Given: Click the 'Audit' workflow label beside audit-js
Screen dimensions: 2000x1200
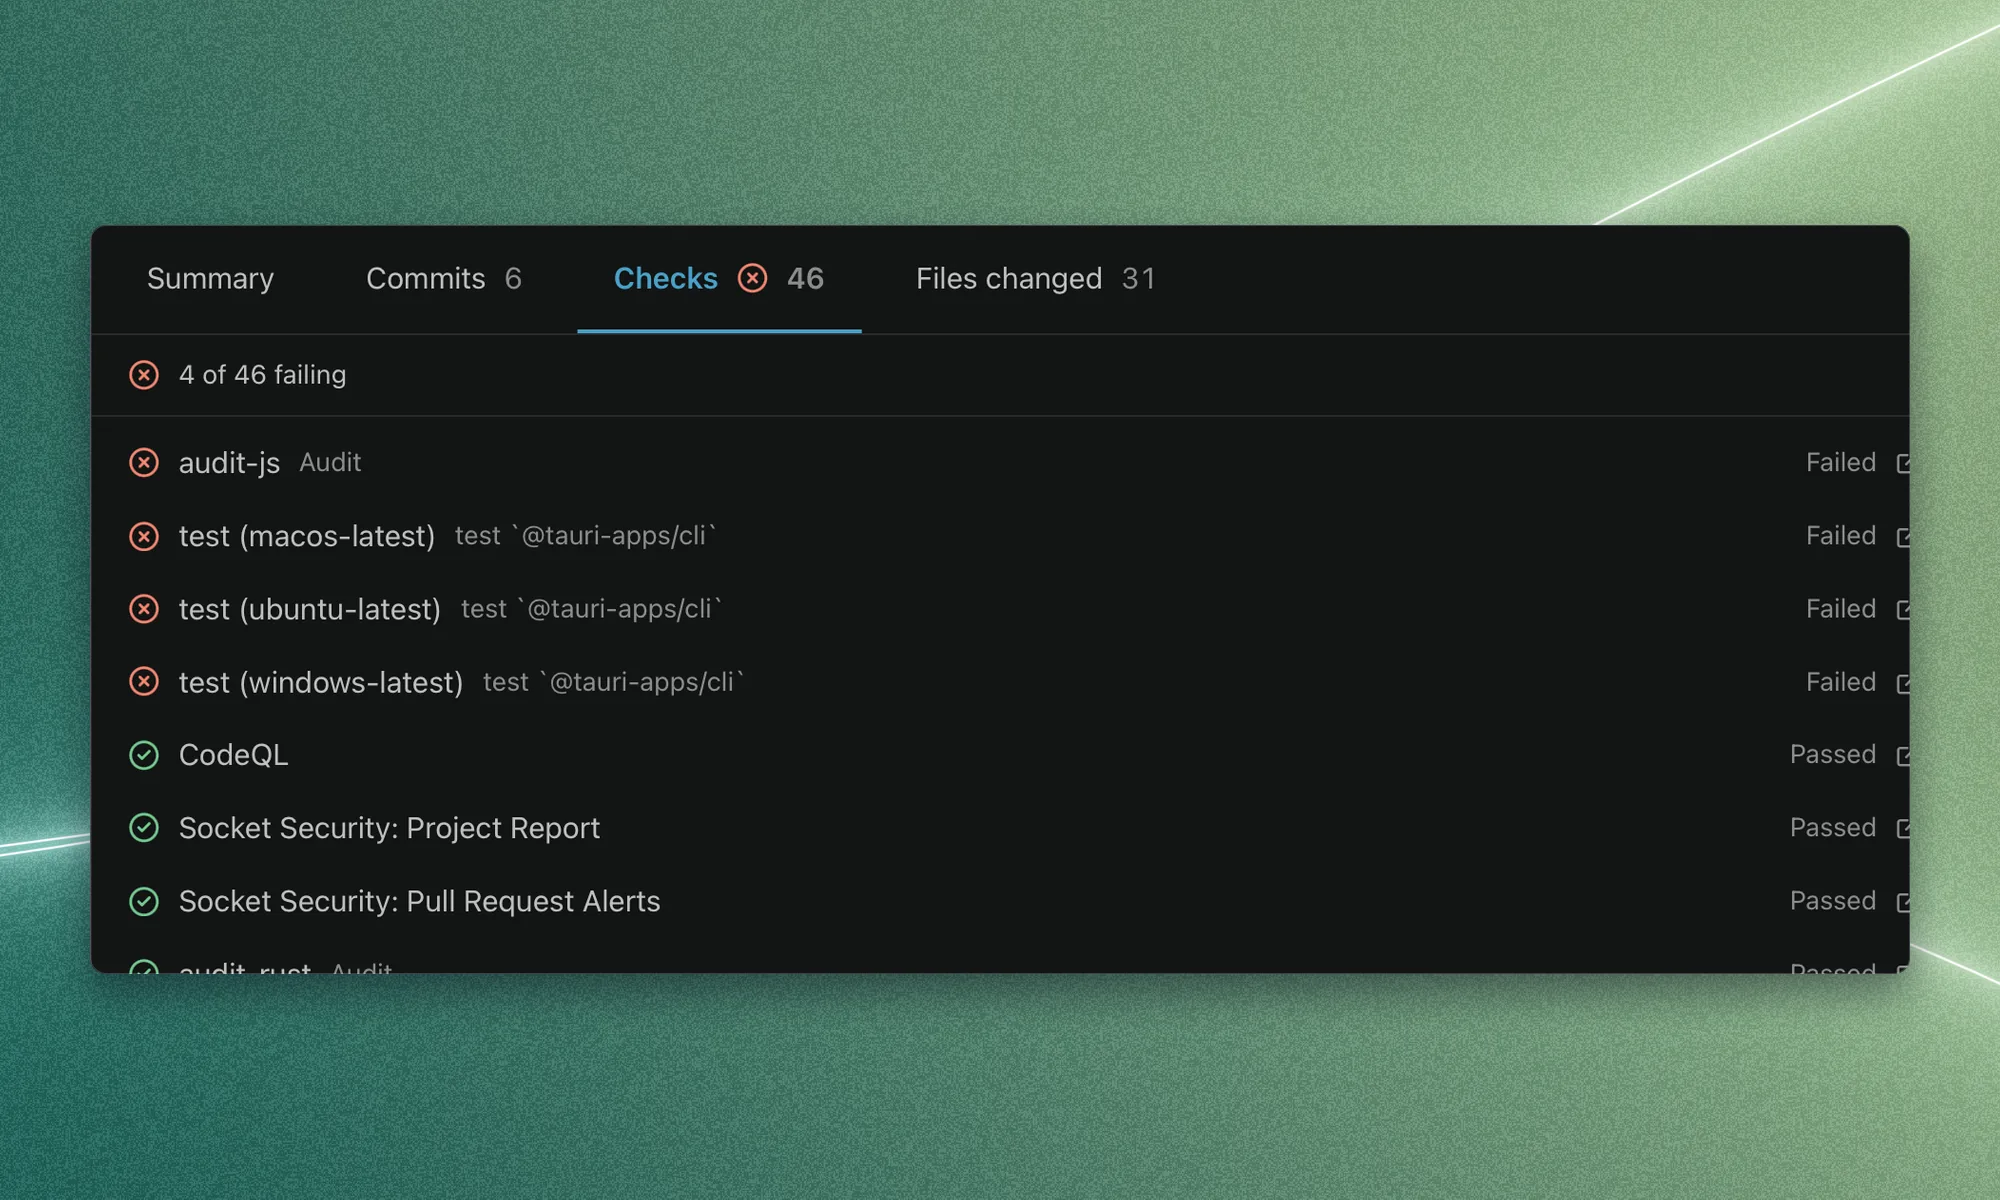Looking at the screenshot, I should [x=330, y=462].
